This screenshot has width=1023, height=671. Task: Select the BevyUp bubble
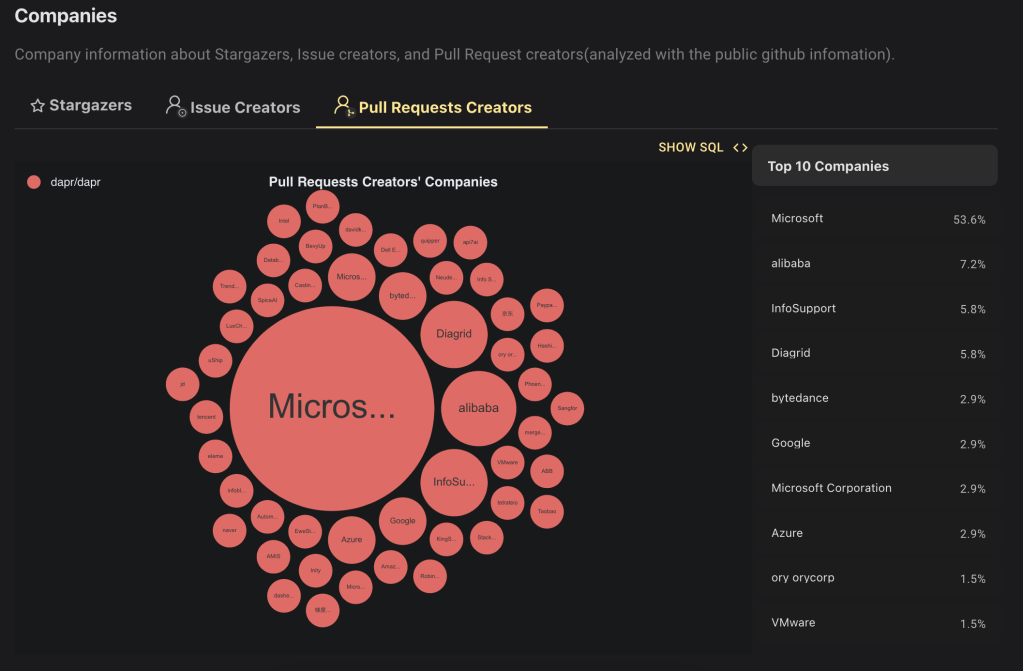[x=315, y=246]
